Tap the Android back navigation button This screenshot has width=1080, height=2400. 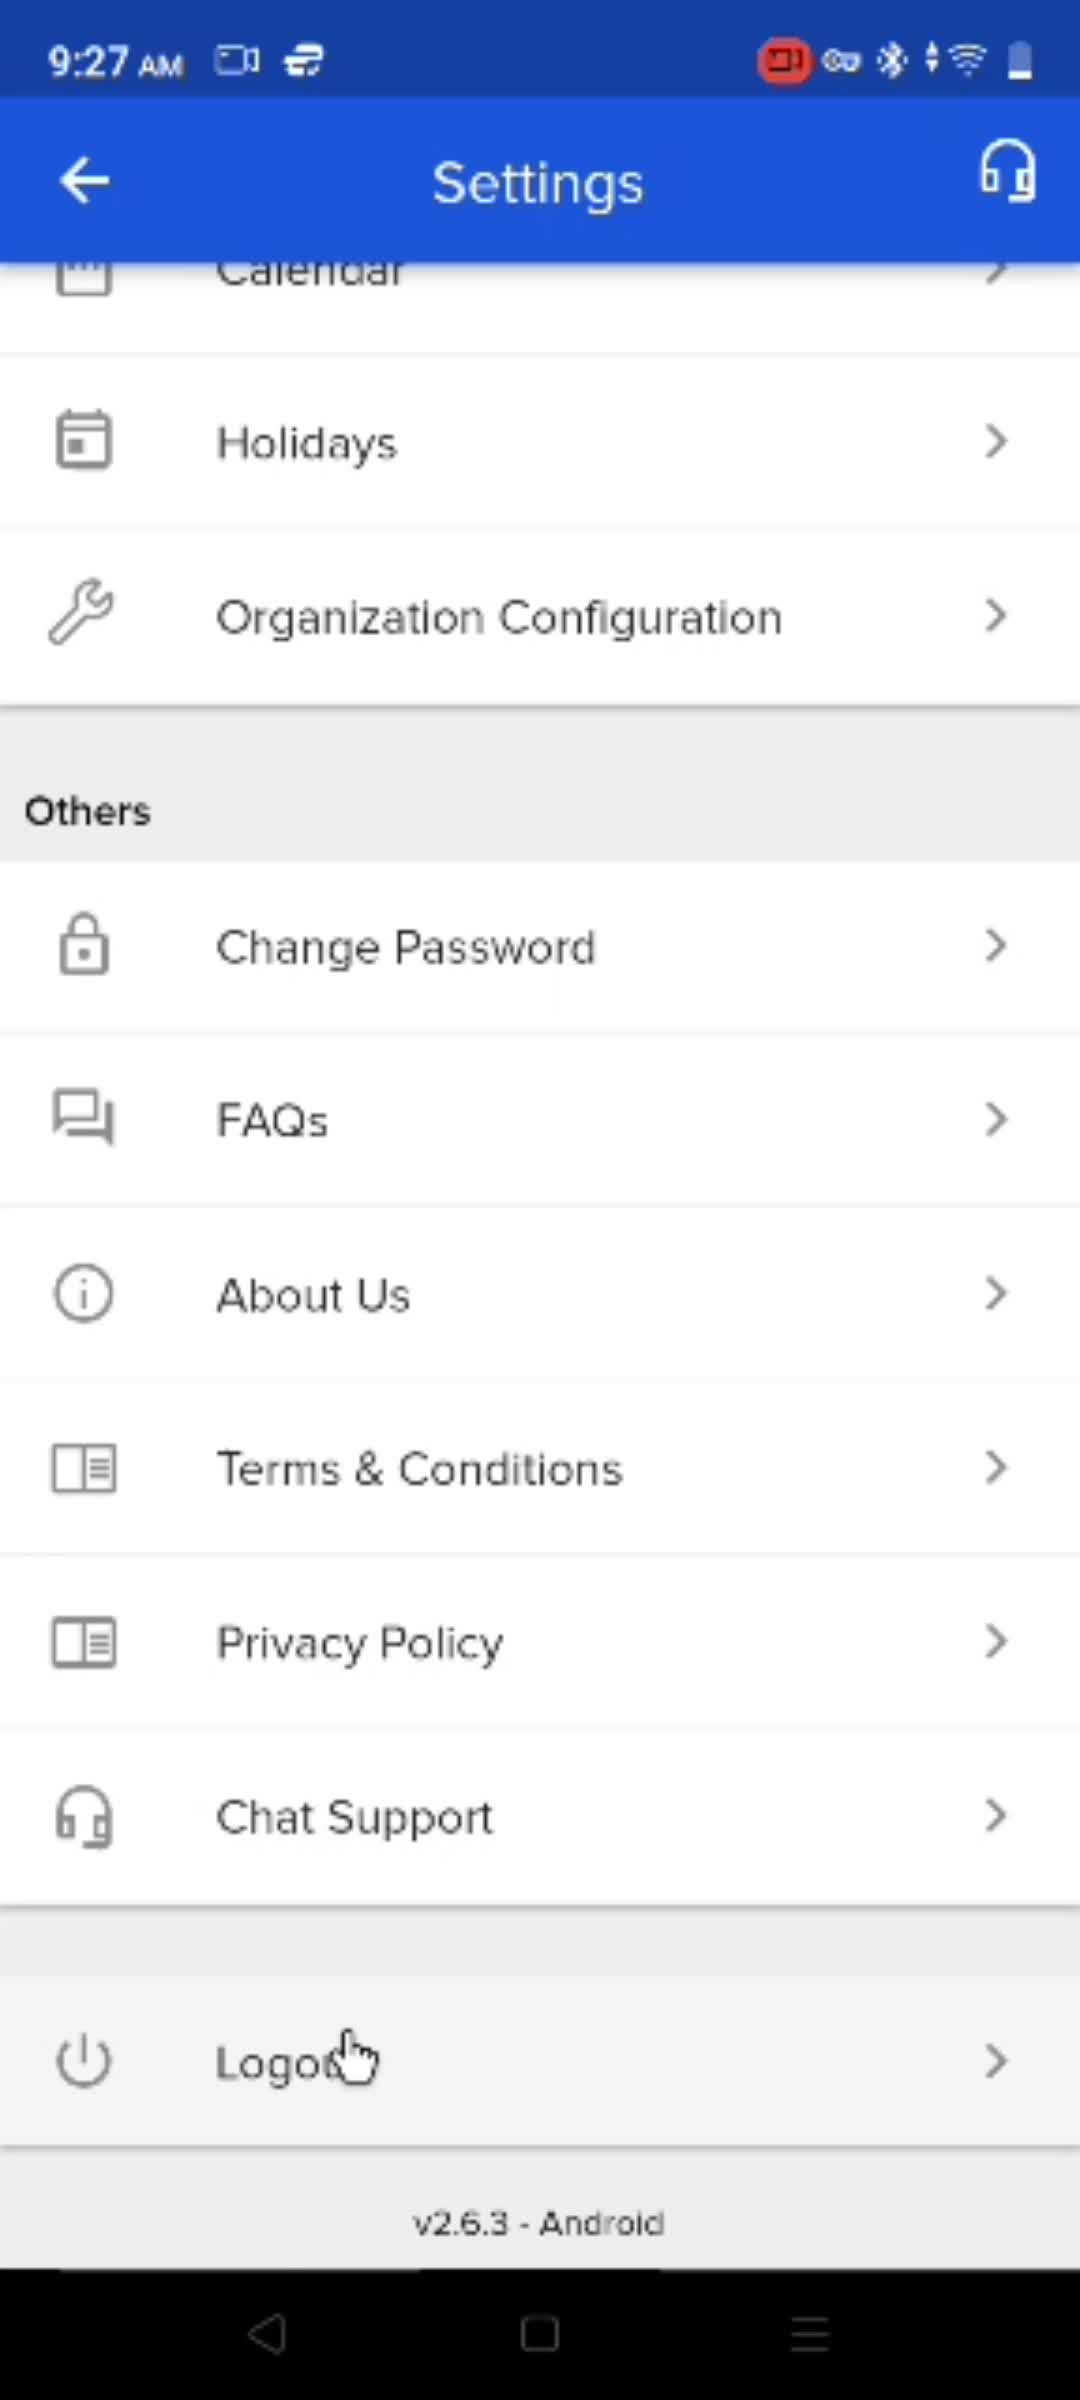(268, 2334)
